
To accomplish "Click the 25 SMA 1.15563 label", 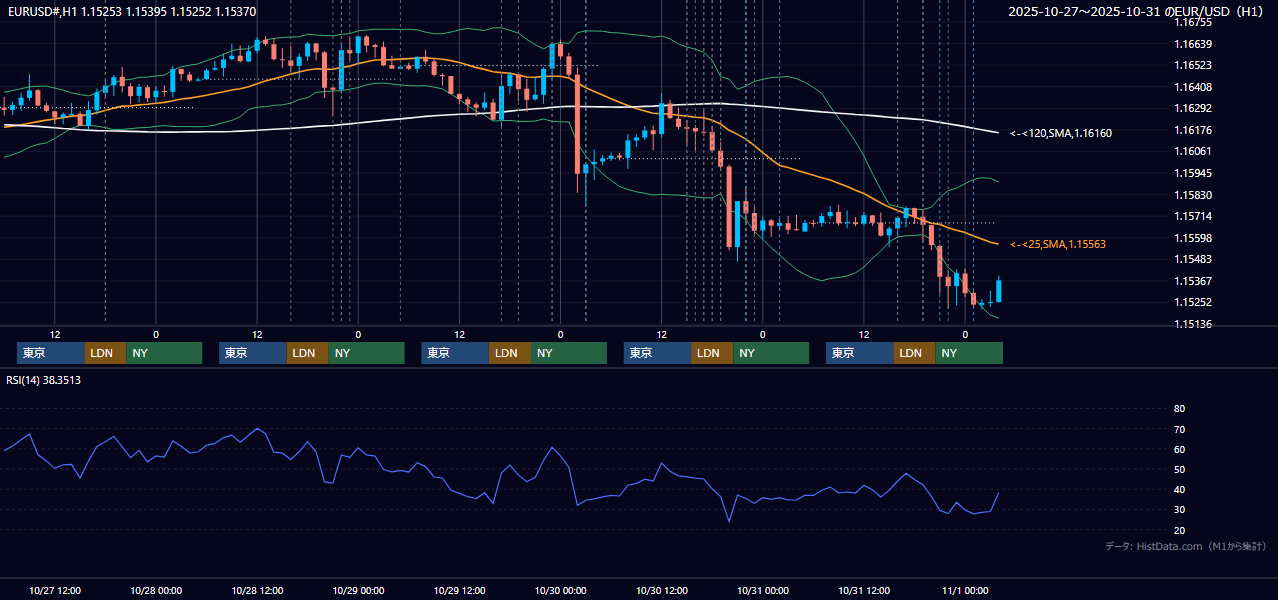I will pyautogui.click(x=1058, y=244).
